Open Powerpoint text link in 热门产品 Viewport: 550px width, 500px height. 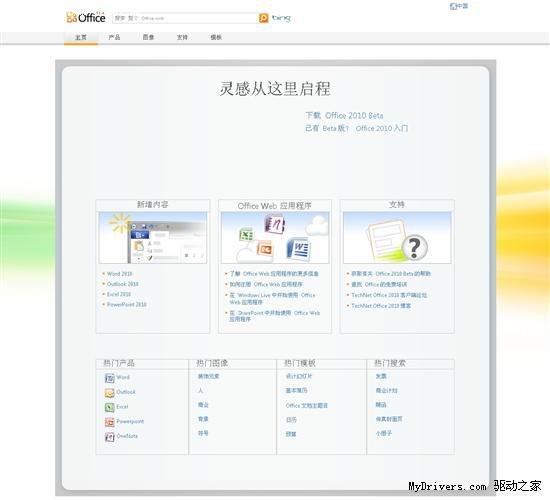click(x=130, y=421)
